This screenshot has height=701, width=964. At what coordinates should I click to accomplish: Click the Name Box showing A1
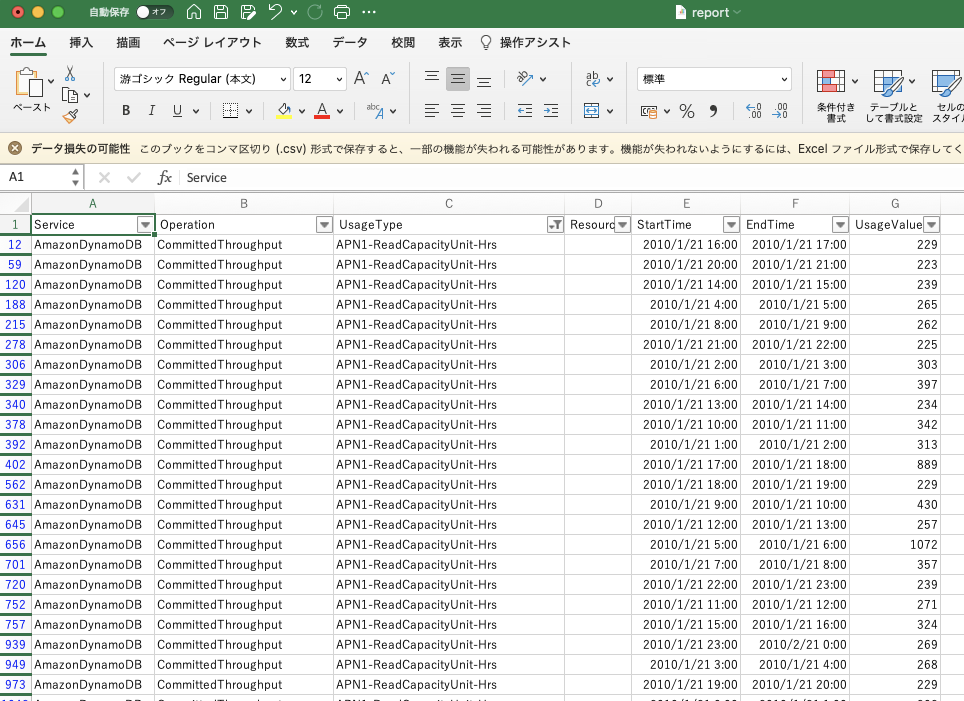click(x=36, y=177)
